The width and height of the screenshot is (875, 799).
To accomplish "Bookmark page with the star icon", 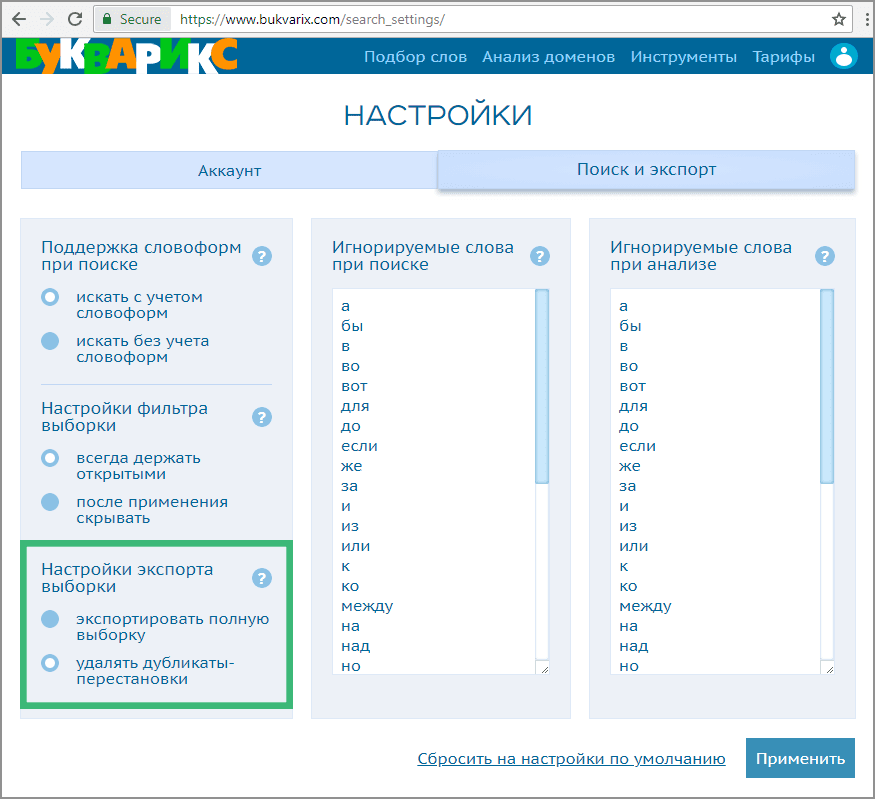I will [x=838, y=20].
